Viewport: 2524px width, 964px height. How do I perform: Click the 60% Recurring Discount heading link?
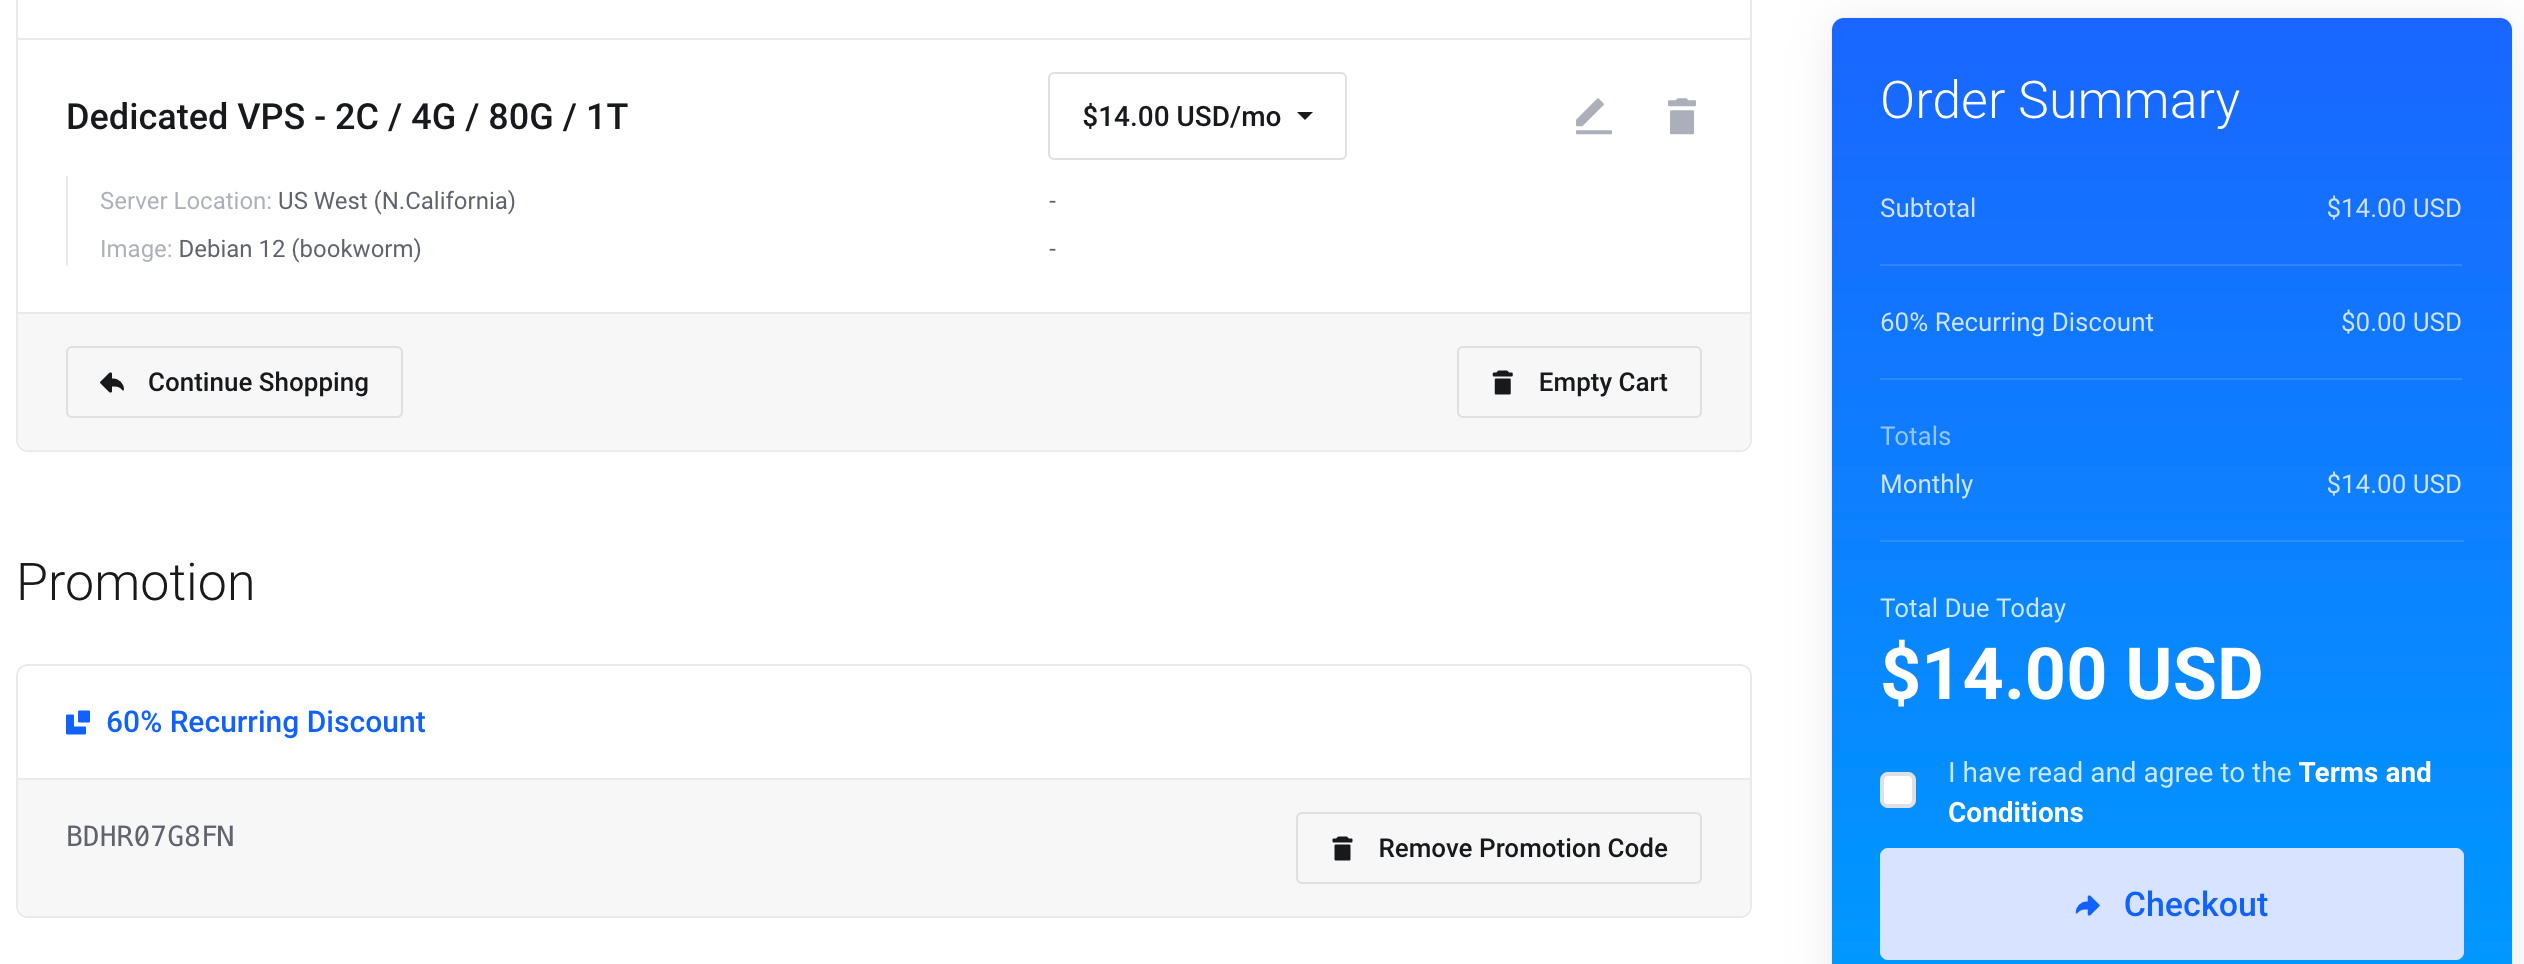[x=266, y=722]
